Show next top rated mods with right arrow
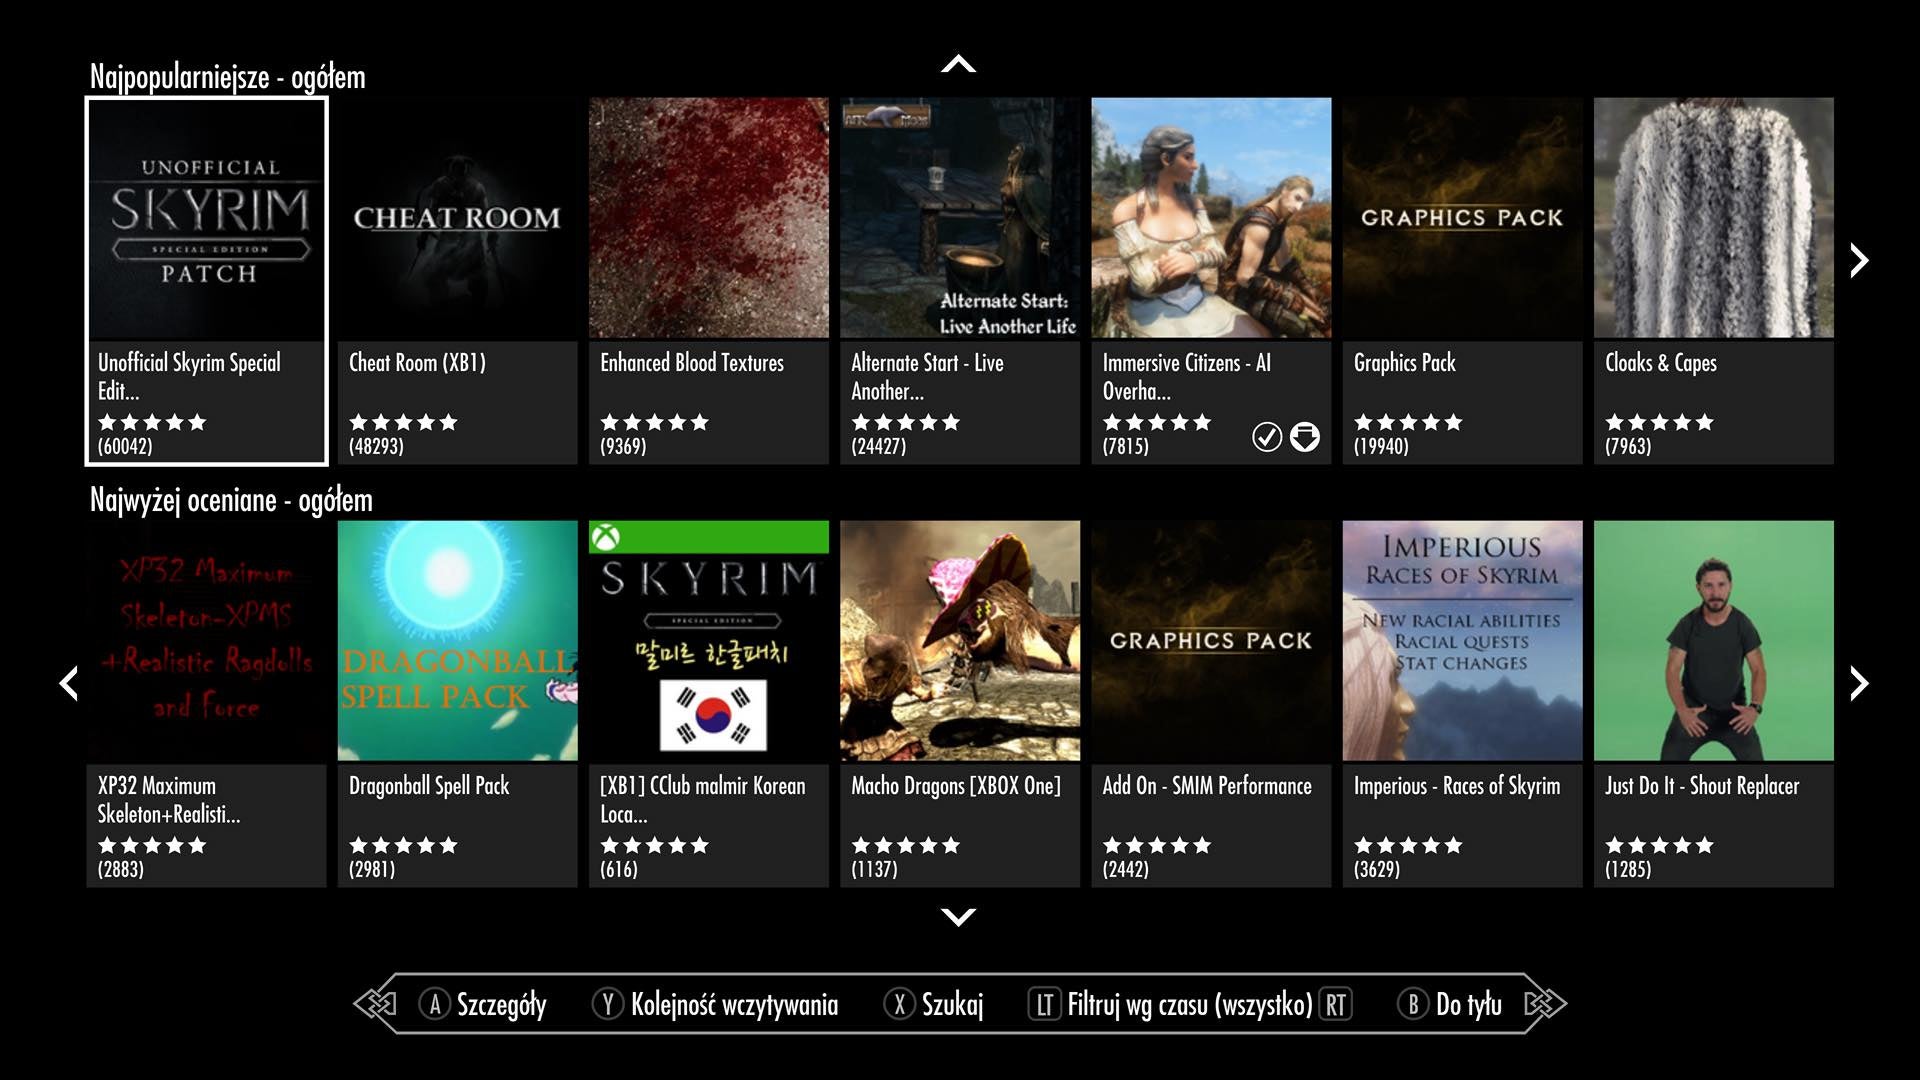1920x1080 pixels. 1859,683
